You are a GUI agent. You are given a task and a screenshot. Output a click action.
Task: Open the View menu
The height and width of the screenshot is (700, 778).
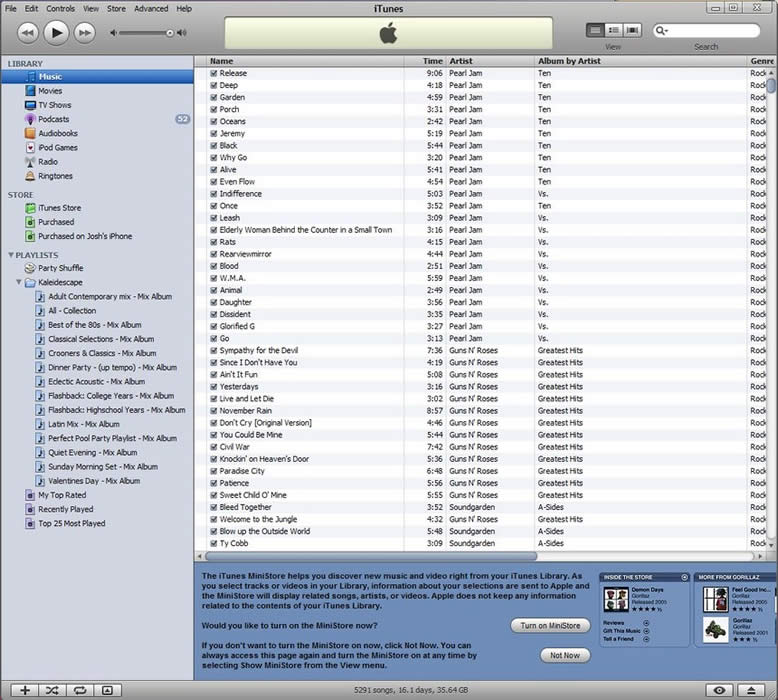pyautogui.click(x=91, y=8)
